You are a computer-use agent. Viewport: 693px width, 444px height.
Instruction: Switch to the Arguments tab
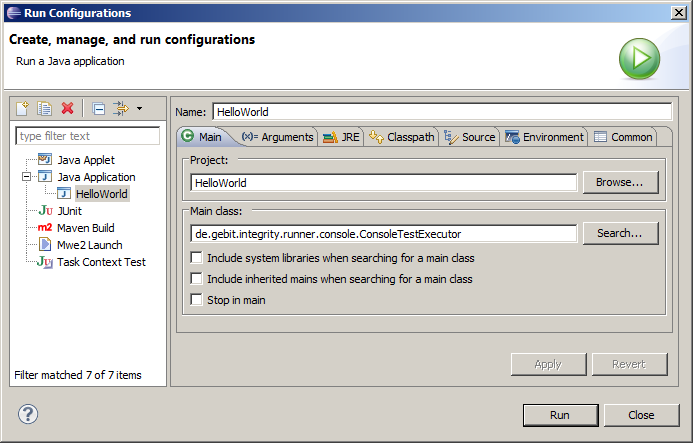click(278, 137)
